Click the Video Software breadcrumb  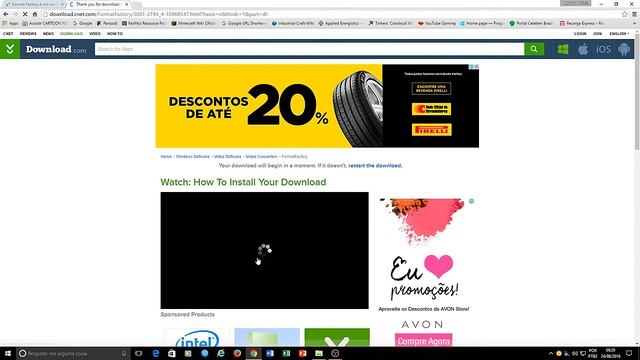tap(228, 157)
